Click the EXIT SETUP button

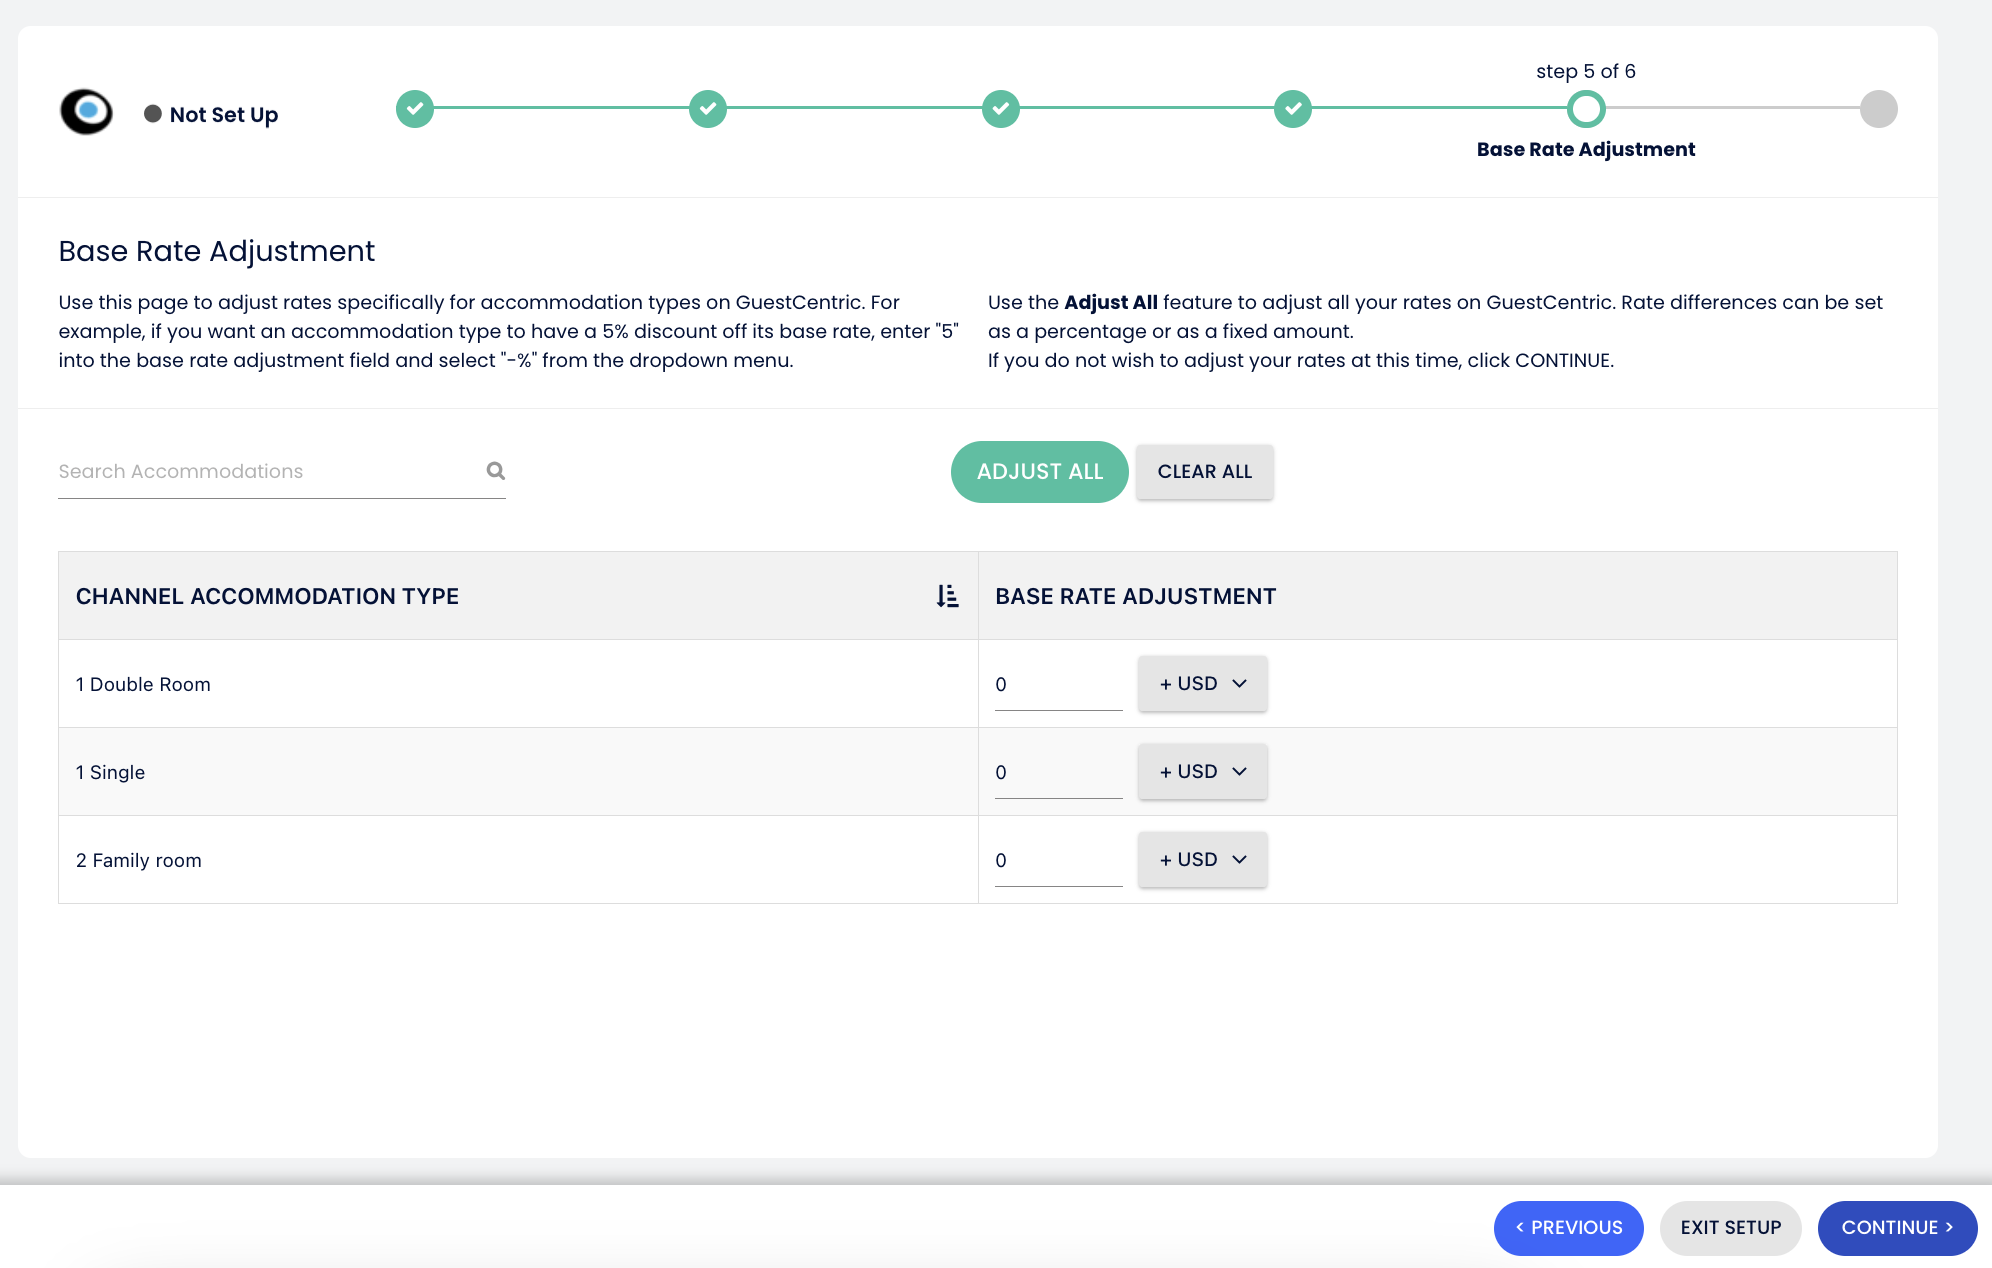click(1730, 1228)
